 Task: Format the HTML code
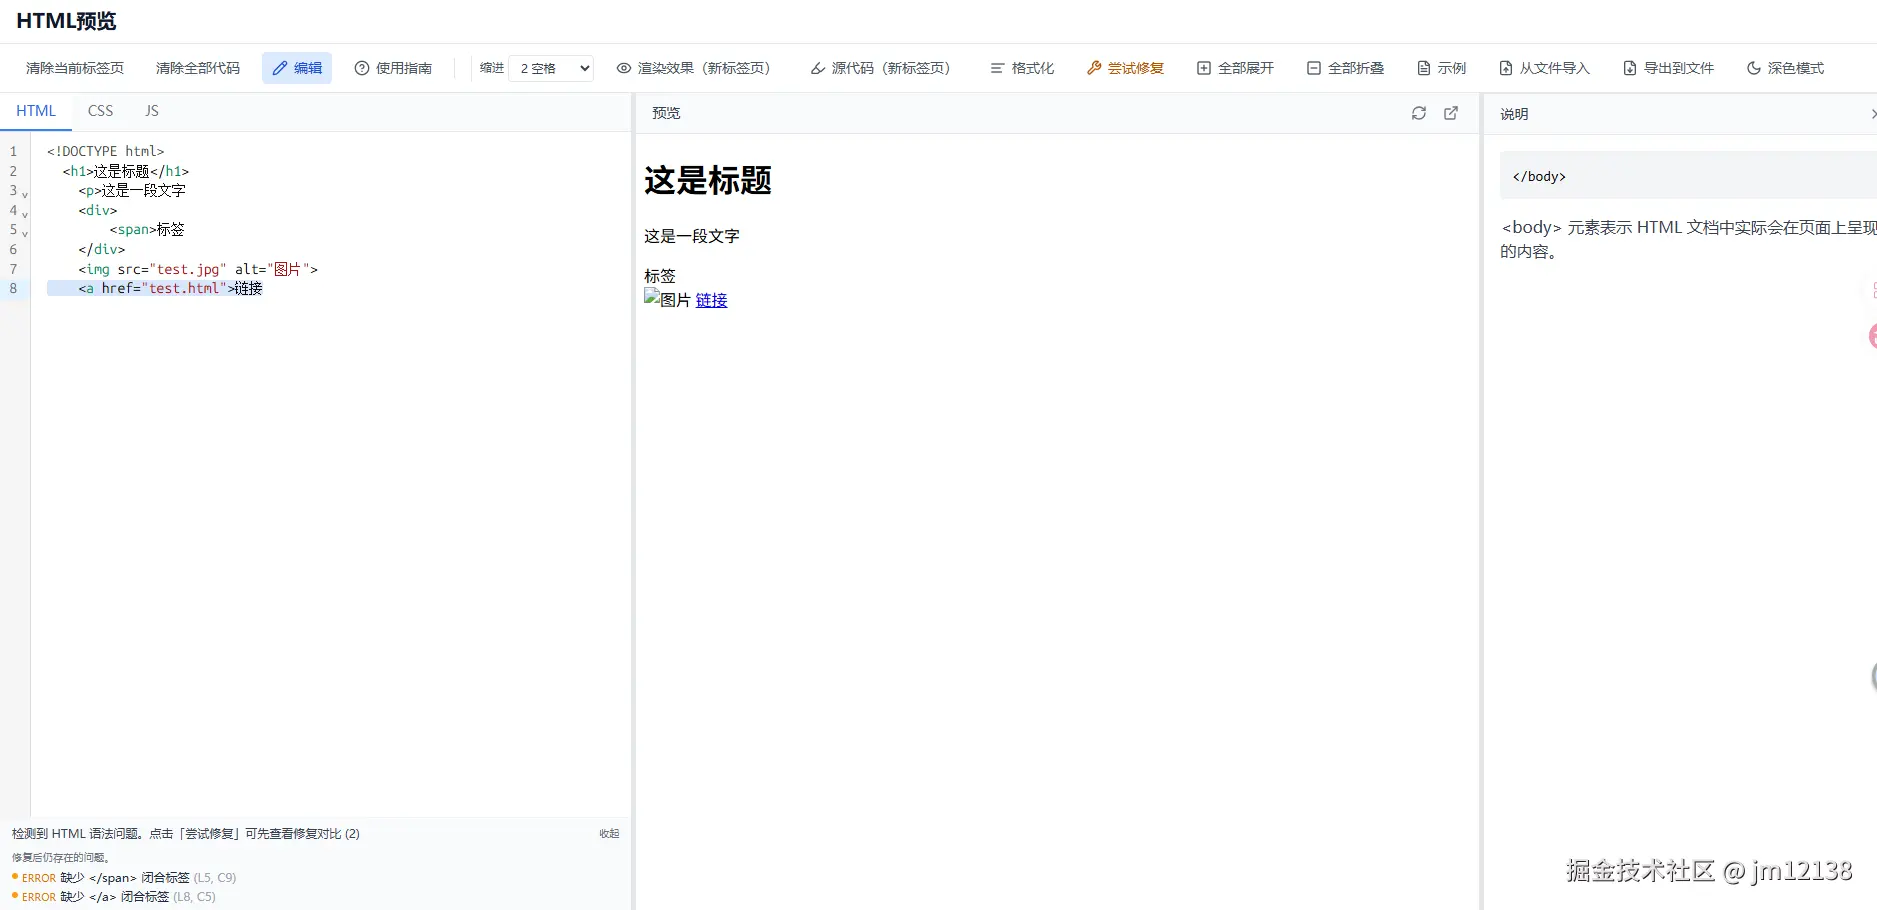(x=1021, y=68)
